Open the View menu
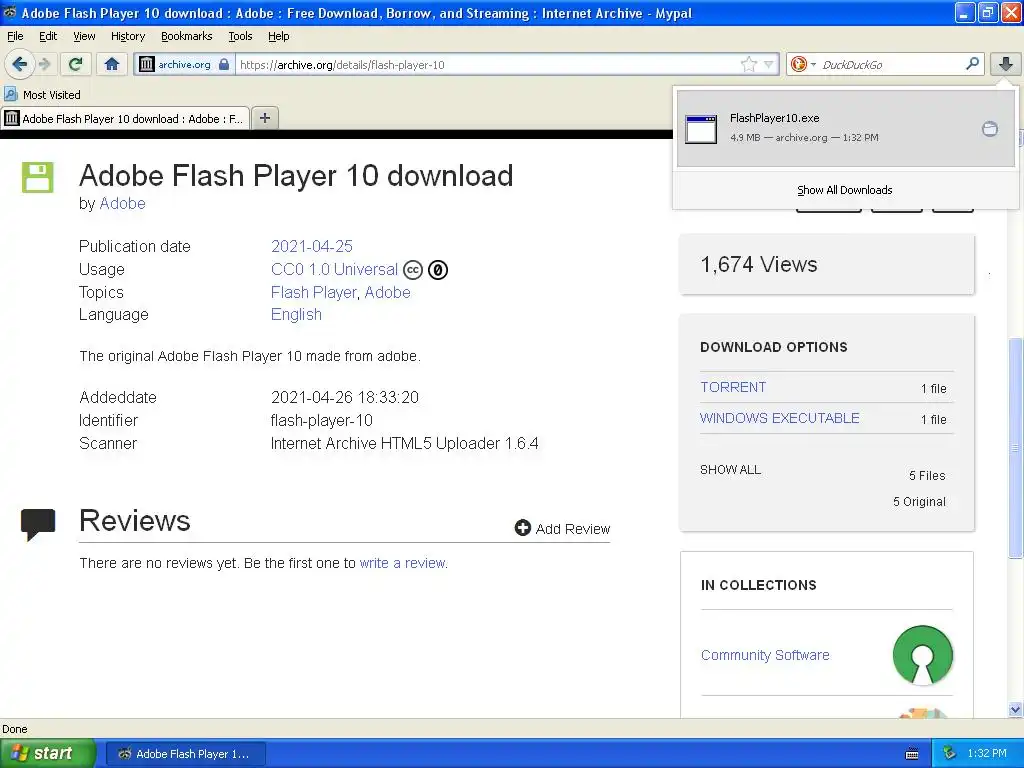The image size is (1024, 768). click(84, 36)
